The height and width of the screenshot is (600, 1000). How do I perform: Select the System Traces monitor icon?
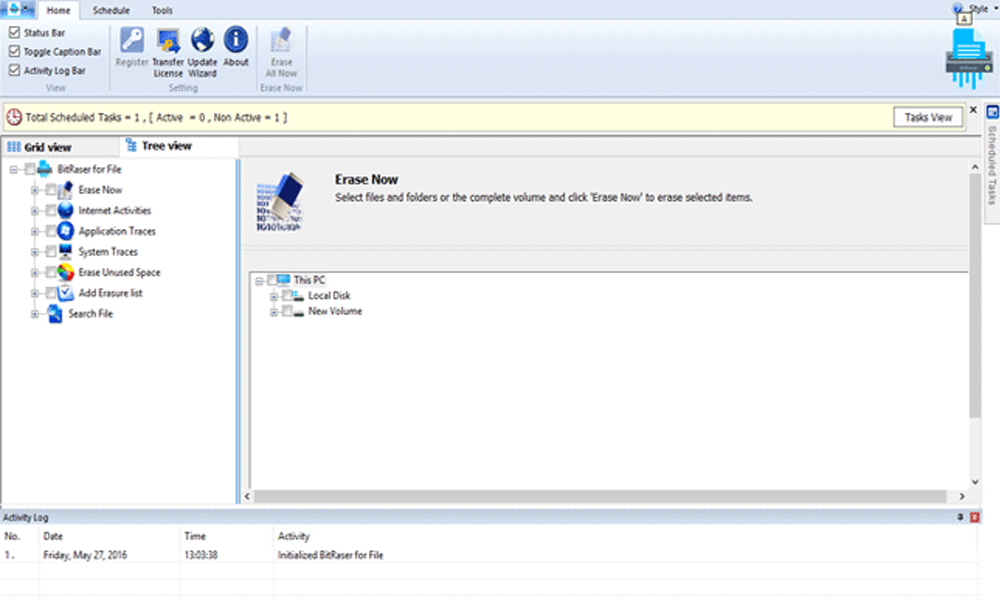(66, 251)
